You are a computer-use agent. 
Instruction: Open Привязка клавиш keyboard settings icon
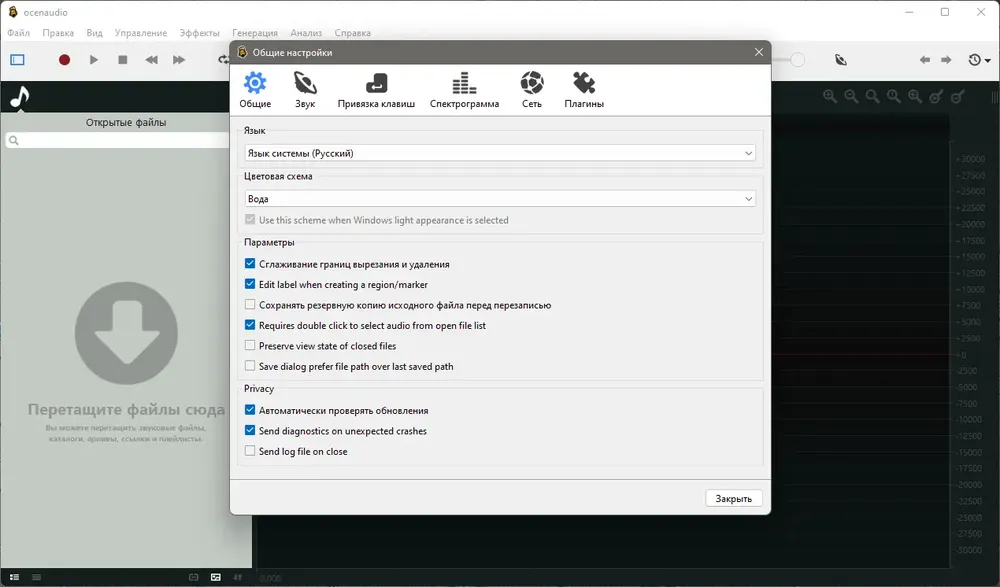376,84
